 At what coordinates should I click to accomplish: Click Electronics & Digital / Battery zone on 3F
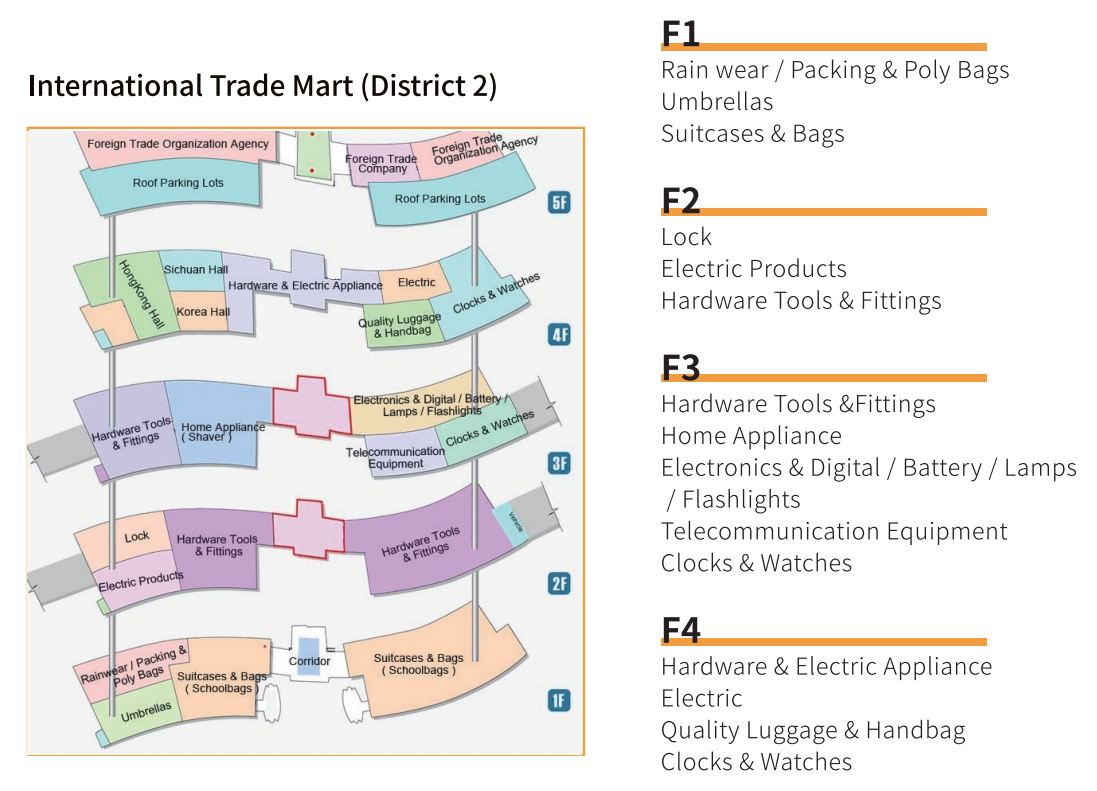click(x=420, y=404)
